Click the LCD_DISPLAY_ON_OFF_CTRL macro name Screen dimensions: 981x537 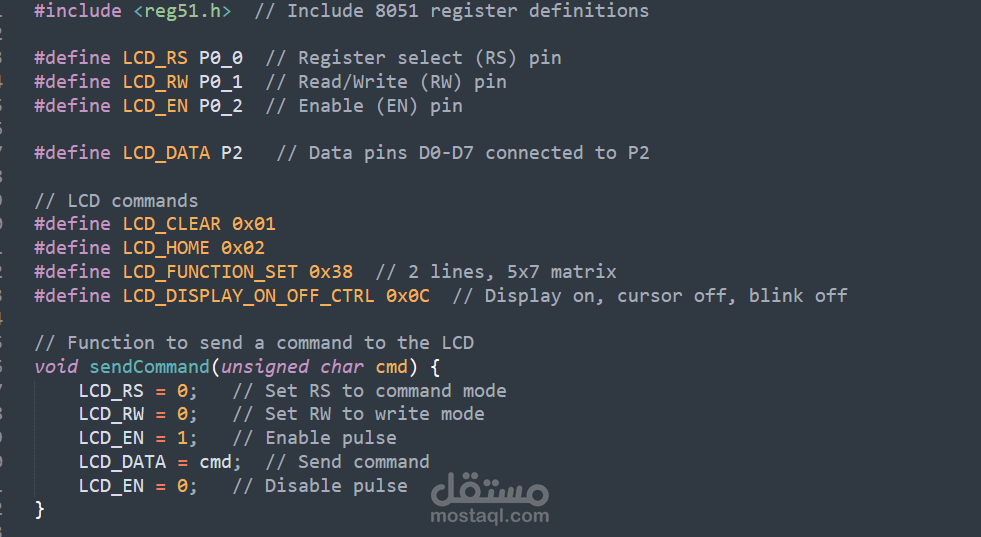click(248, 296)
